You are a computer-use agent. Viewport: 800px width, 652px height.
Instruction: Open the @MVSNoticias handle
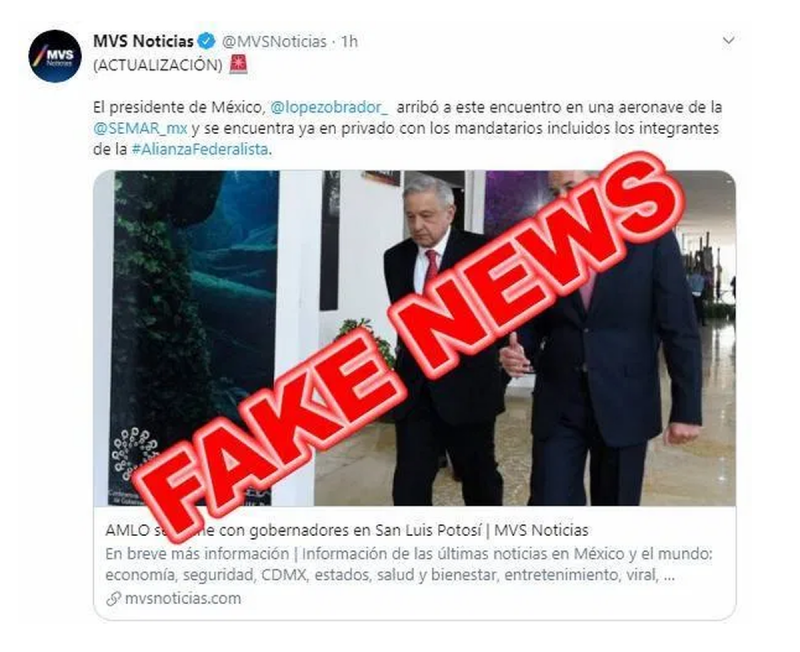click(274, 41)
